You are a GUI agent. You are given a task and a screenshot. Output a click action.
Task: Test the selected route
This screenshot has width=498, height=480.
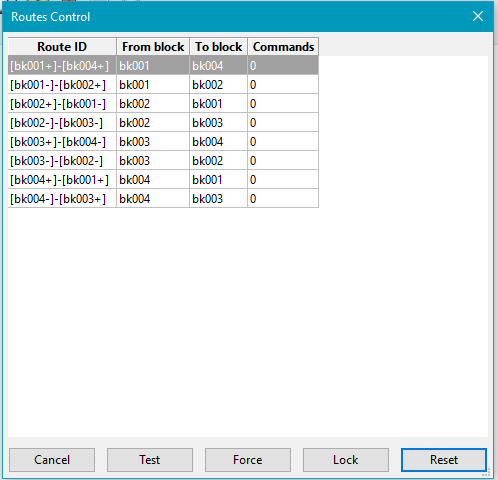tap(150, 460)
